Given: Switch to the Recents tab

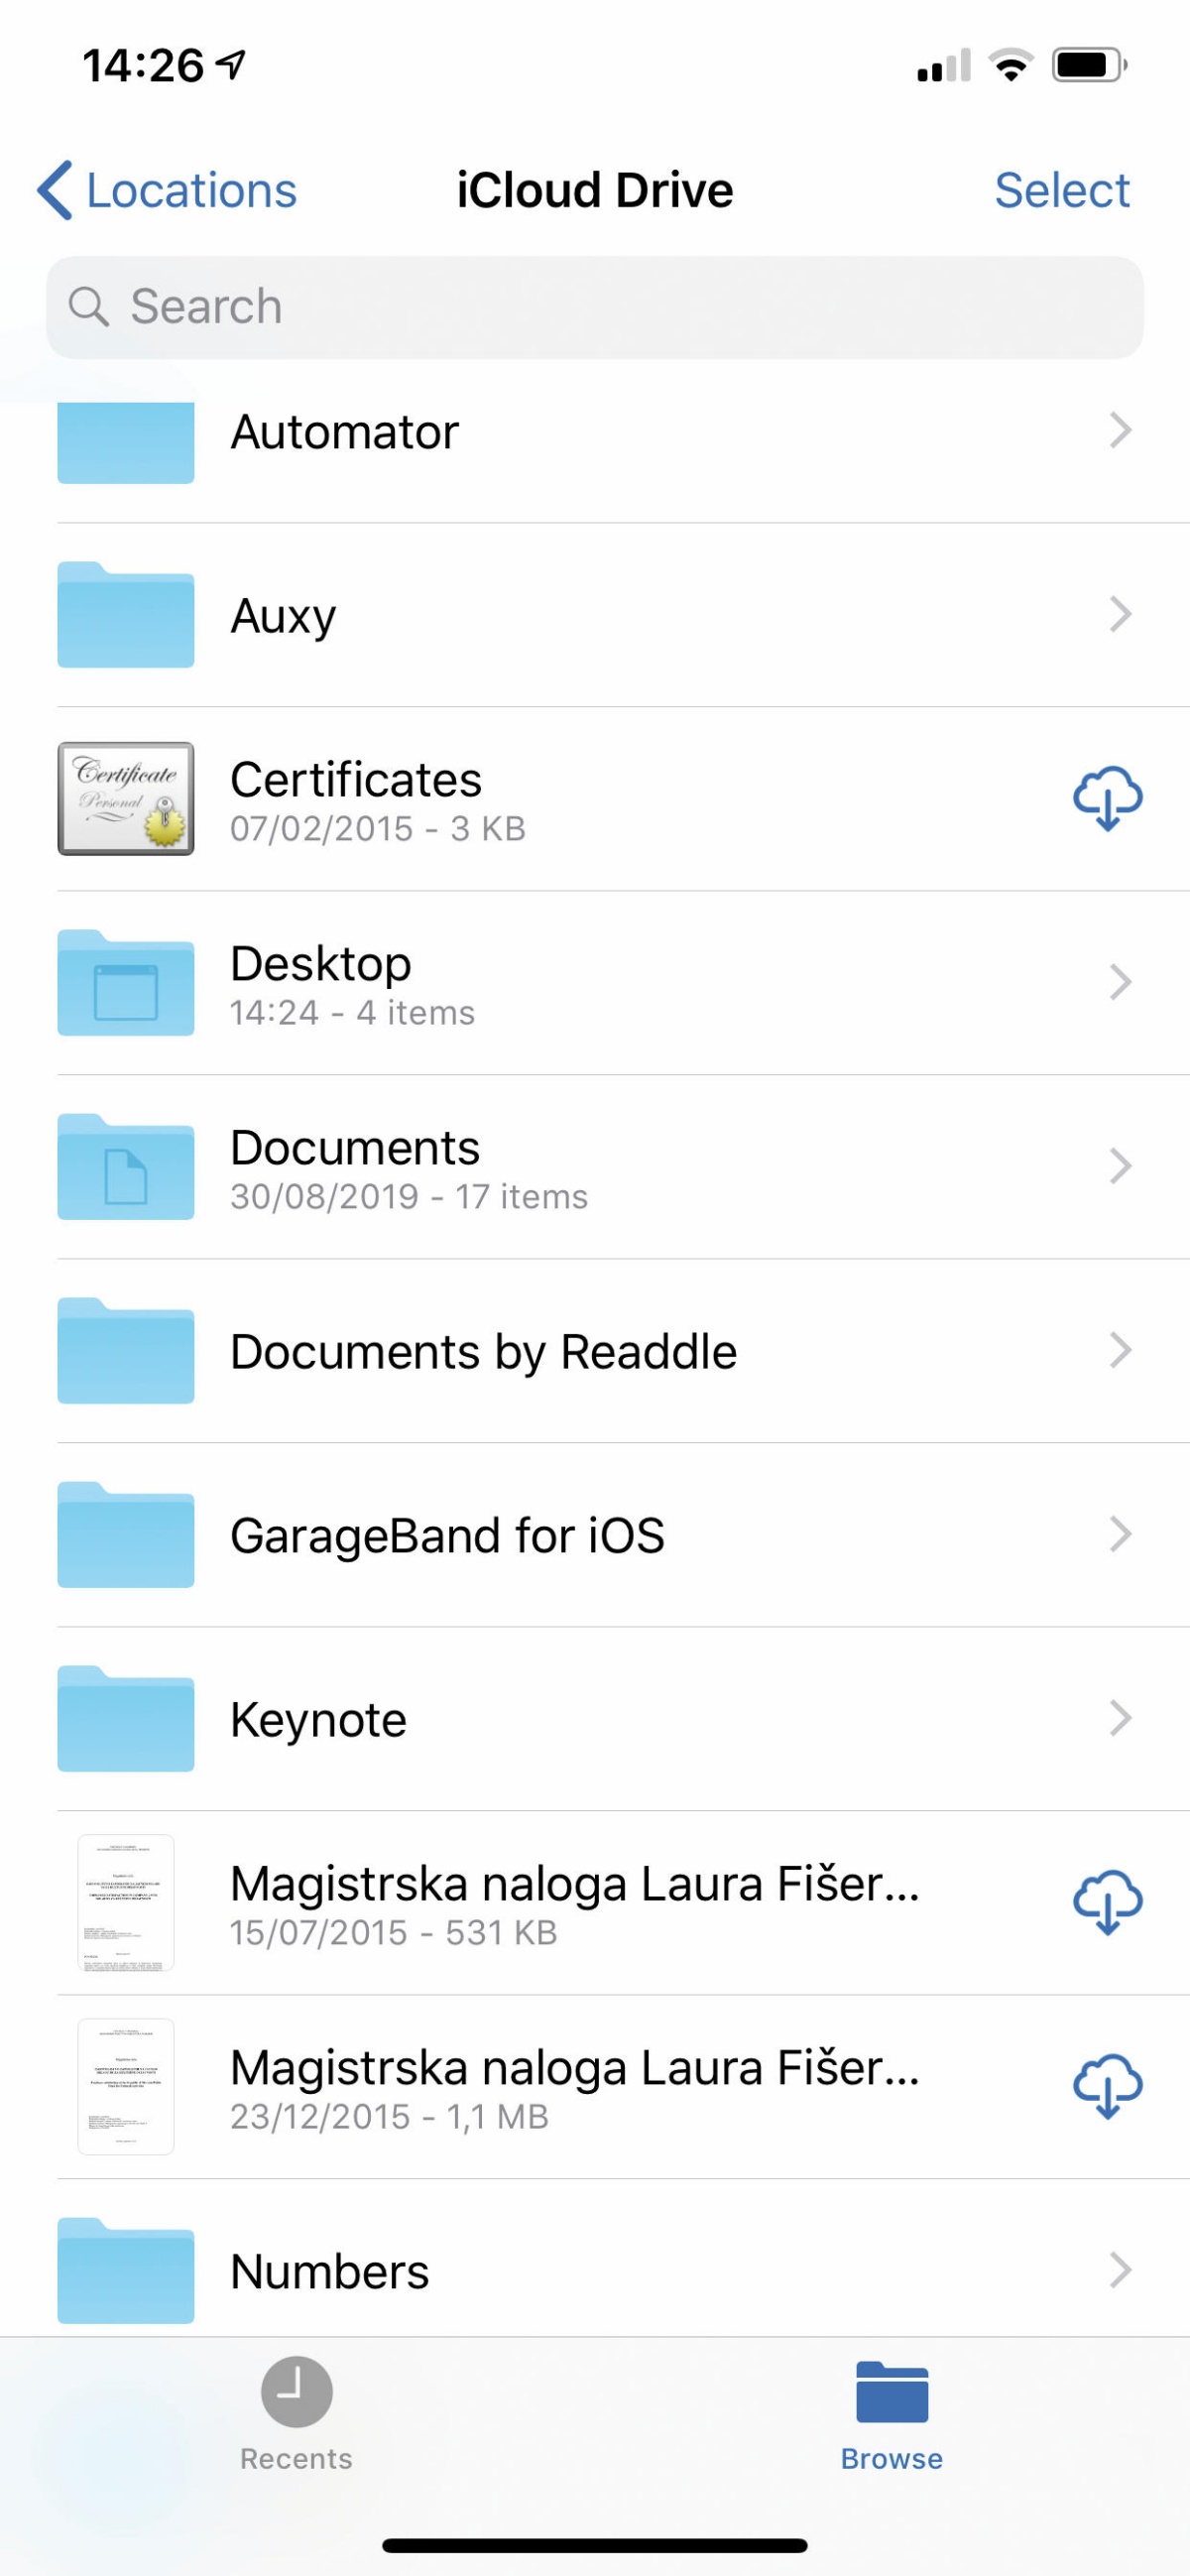Looking at the screenshot, I should click(296, 2416).
